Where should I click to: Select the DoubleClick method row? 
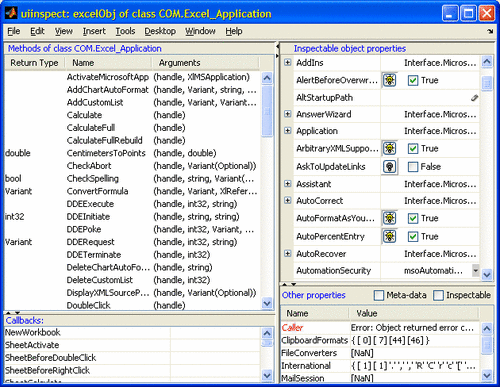(132, 305)
